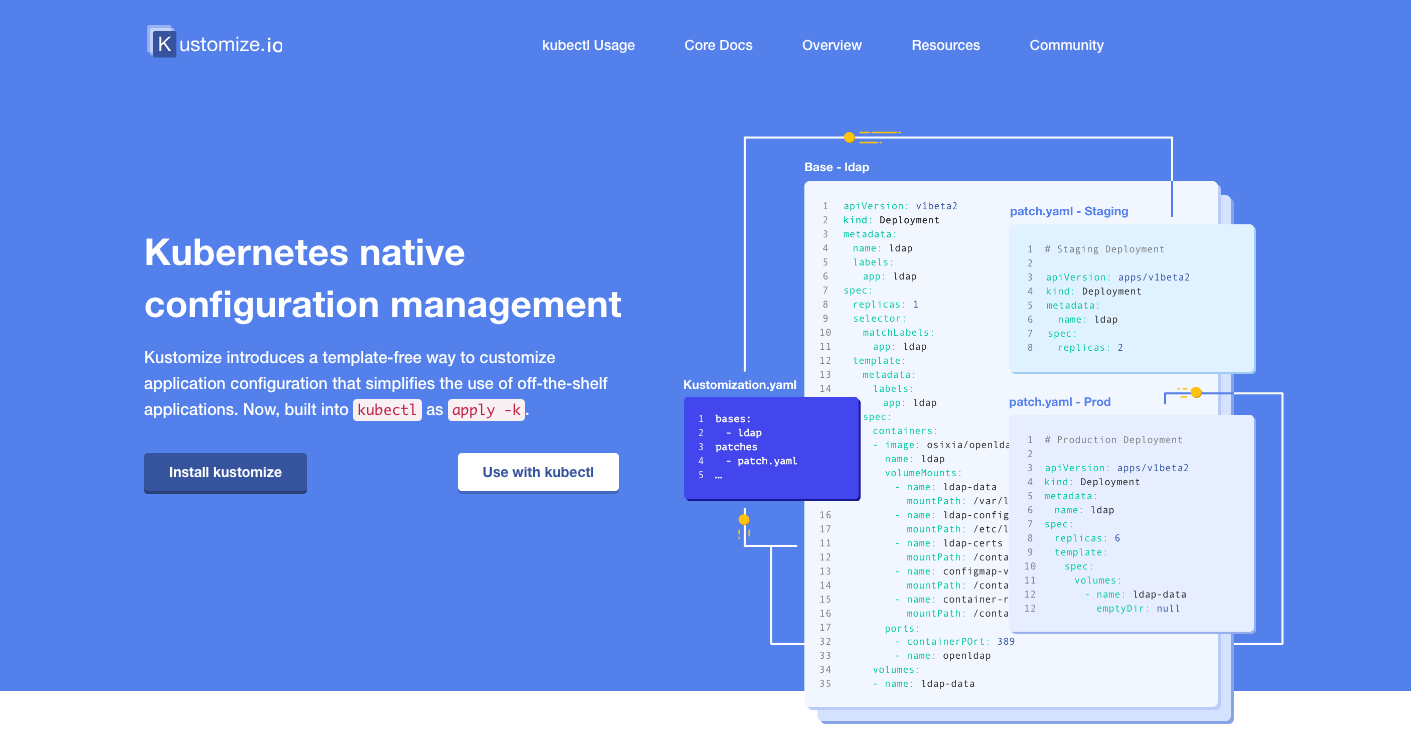Click 'containerPOrt: 389' line
Image resolution: width=1411 pixels, height=751 pixels.
coord(955,642)
